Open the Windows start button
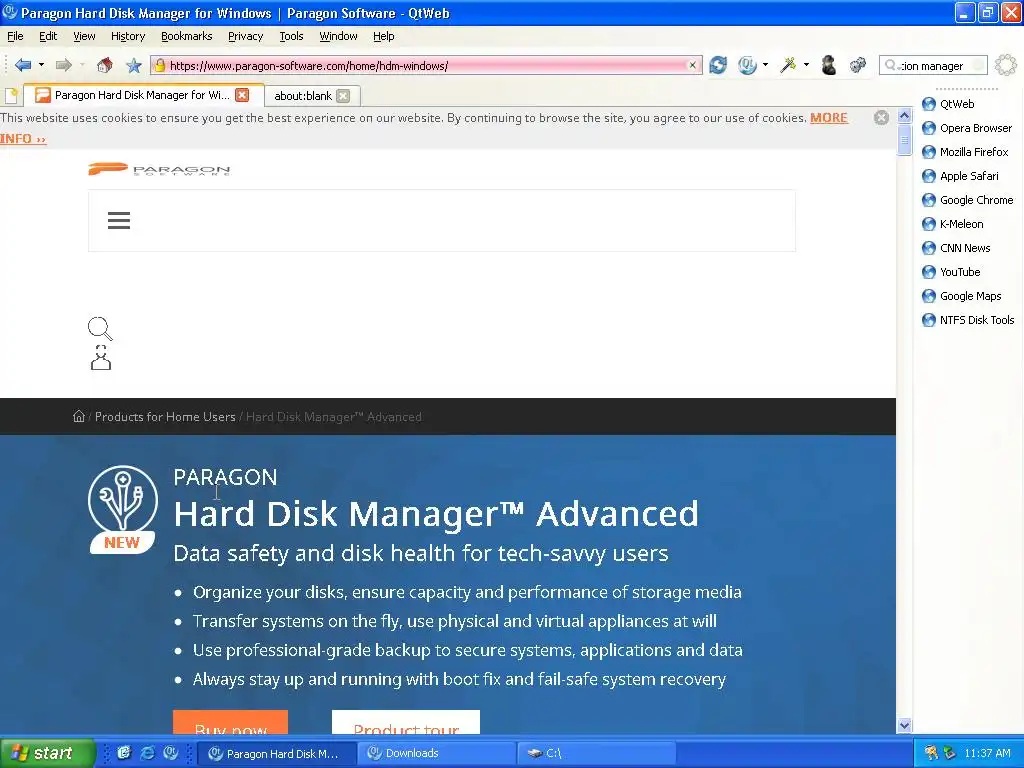The height and width of the screenshot is (768, 1024). [48, 753]
